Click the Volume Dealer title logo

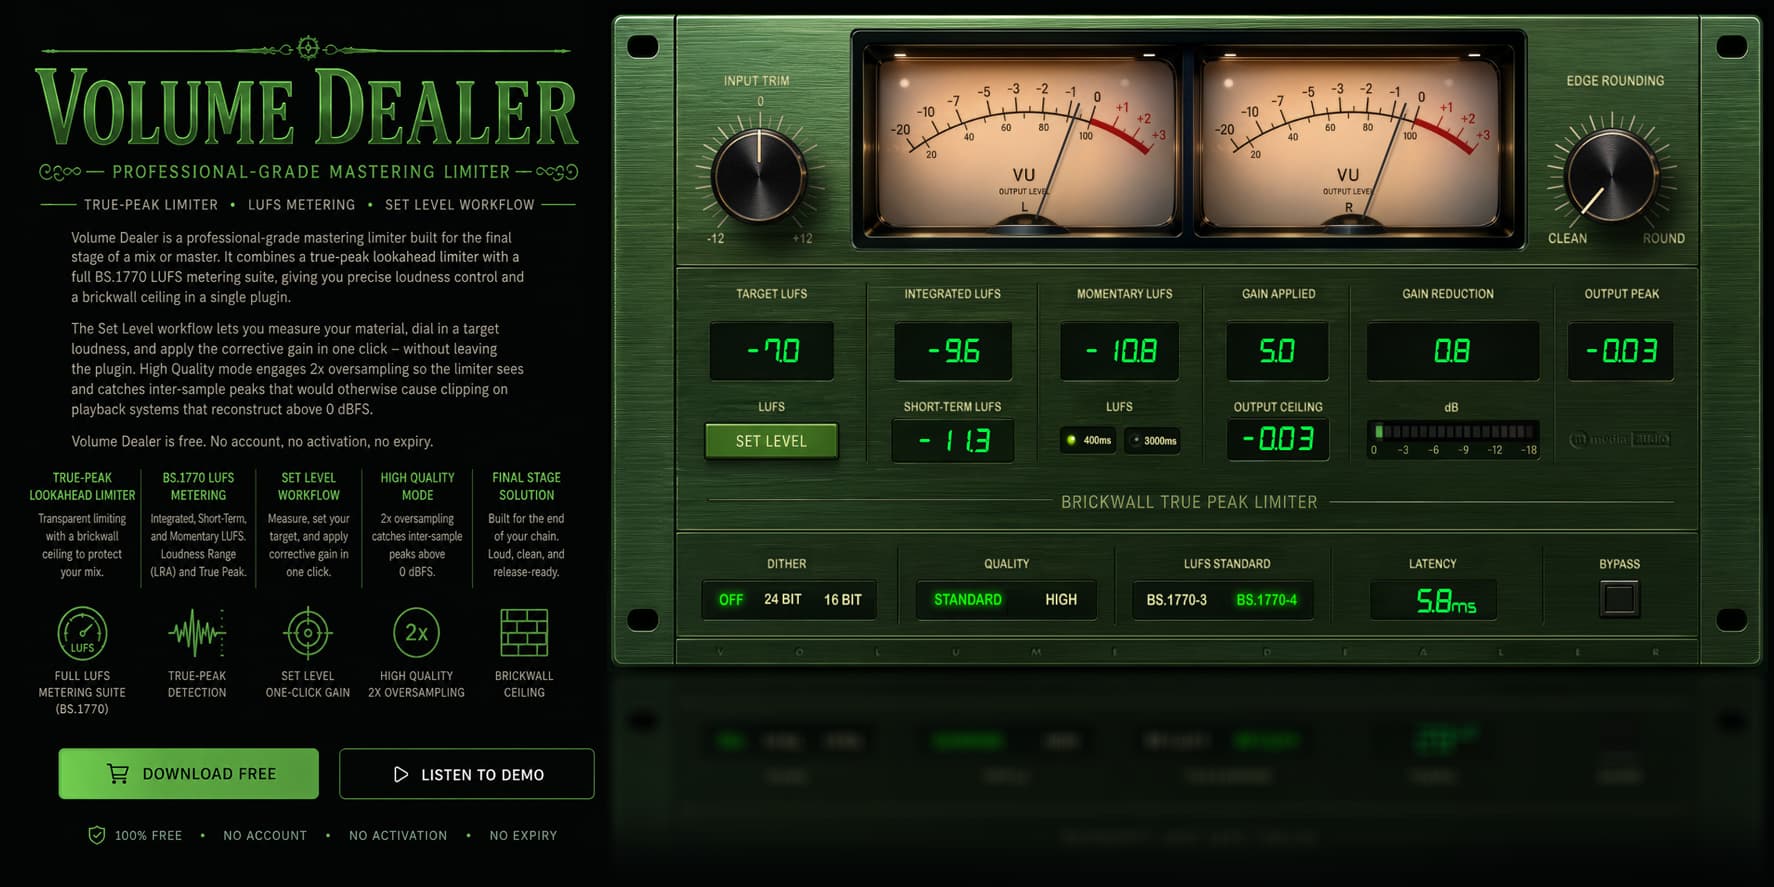point(307,108)
